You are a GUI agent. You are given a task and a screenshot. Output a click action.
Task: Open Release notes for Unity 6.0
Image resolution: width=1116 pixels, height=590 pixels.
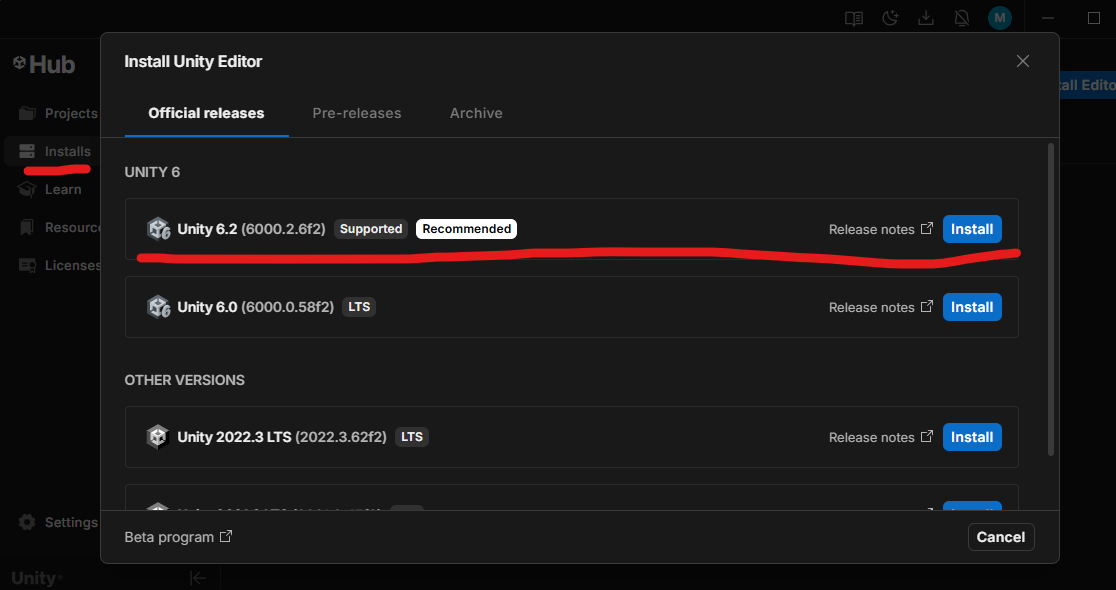pyautogui.click(x=880, y=307)
